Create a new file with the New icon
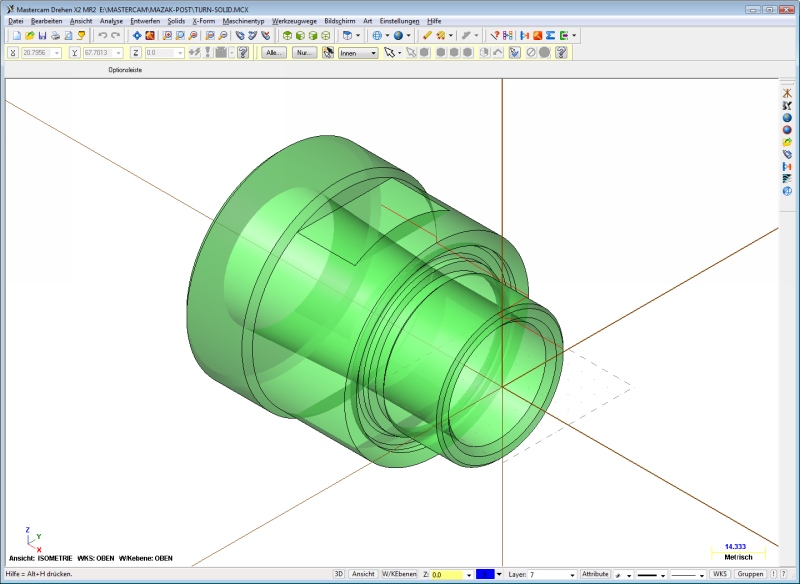 coord(17,36)
